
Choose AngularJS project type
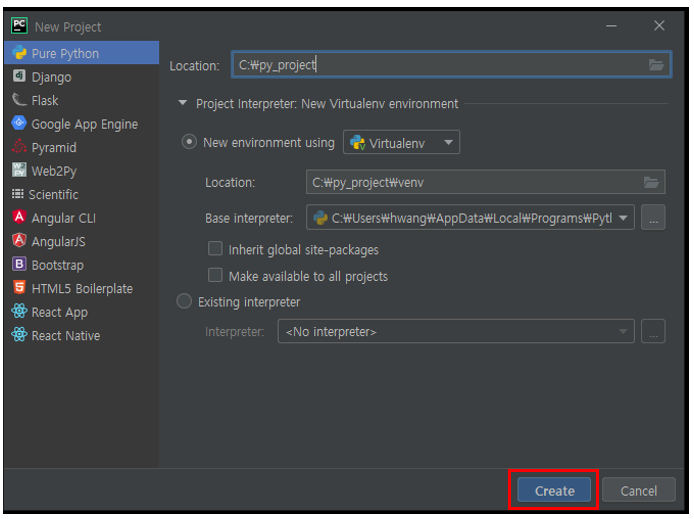pos(81,241)
